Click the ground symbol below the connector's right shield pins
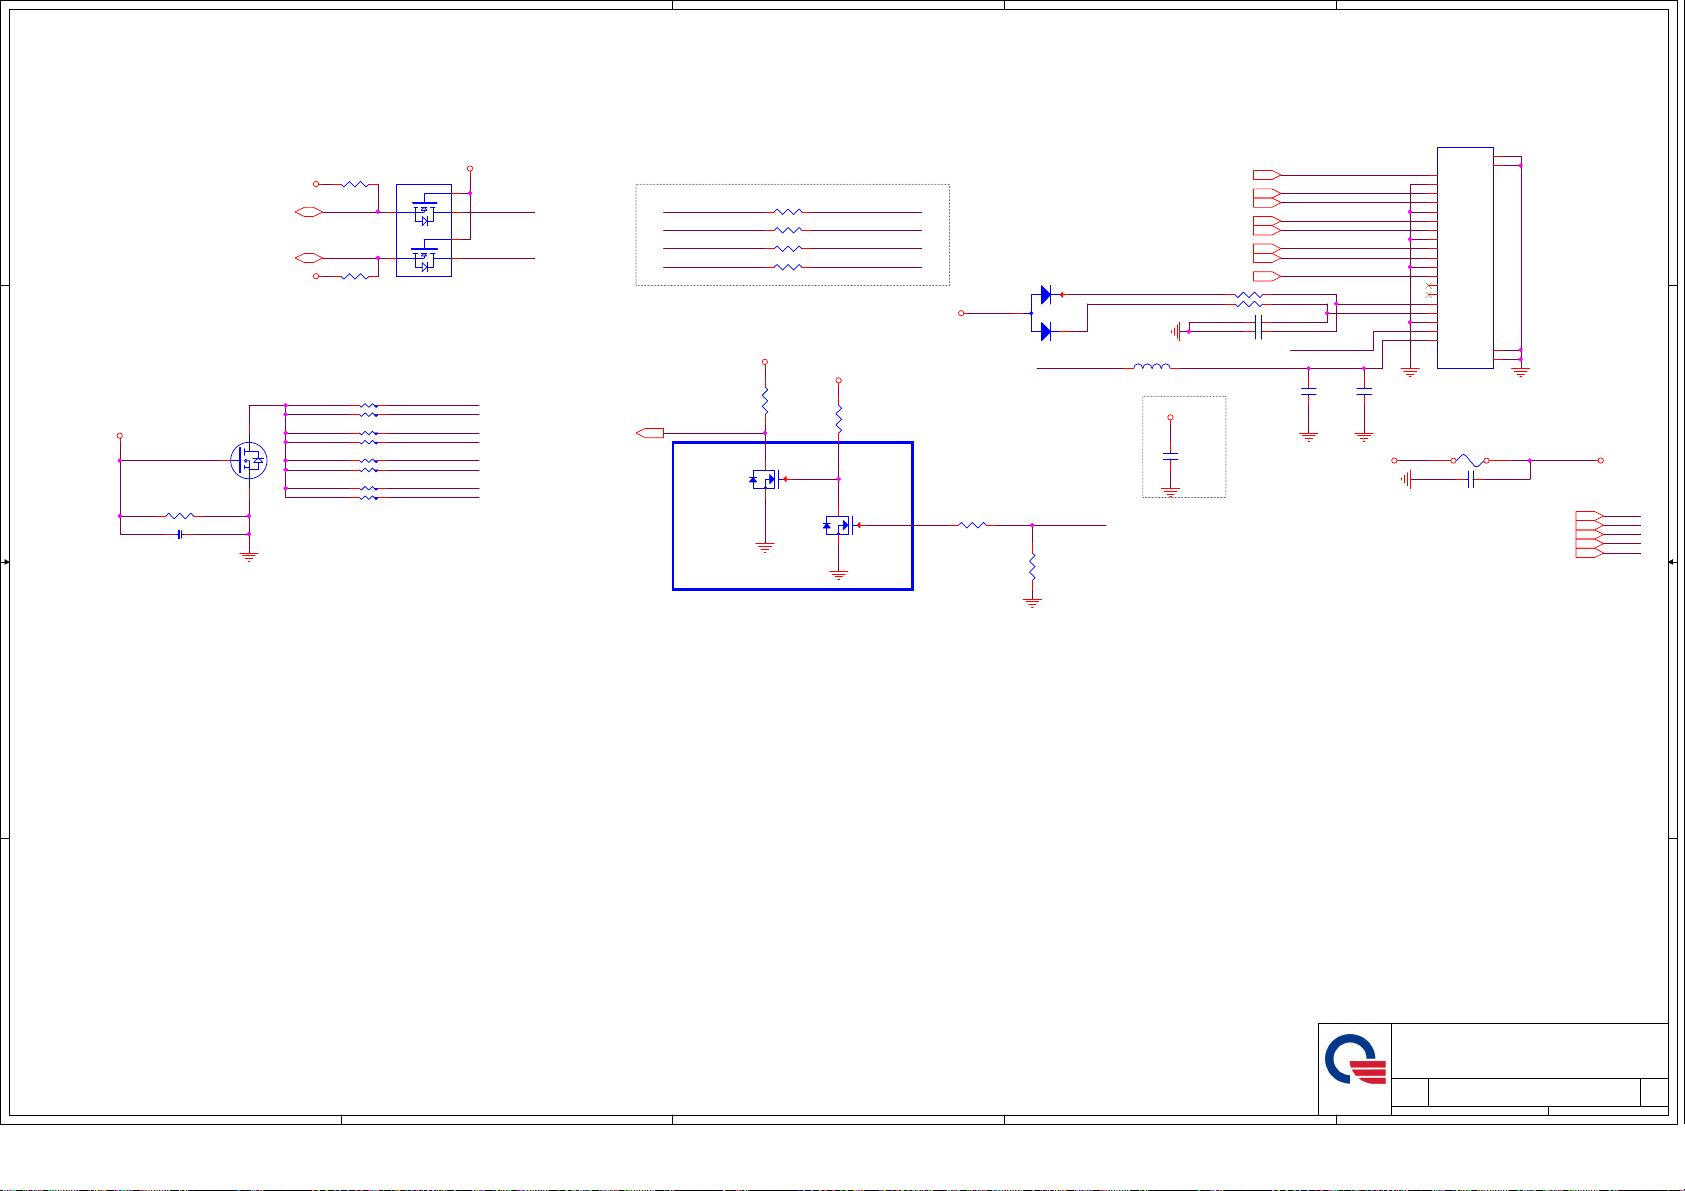The image size is (1685, 1191). (1521, 373)
